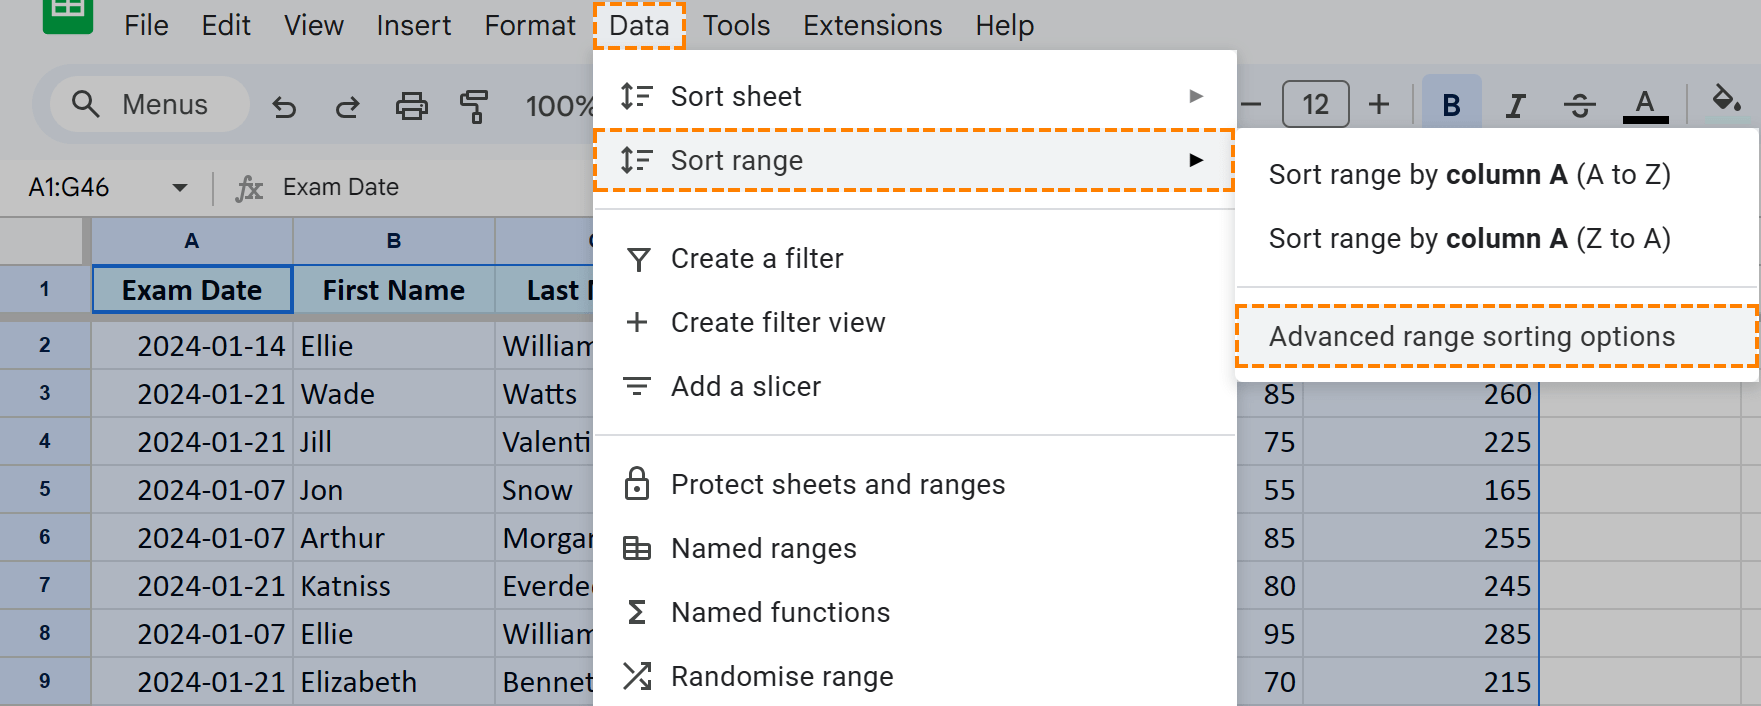Click the search icon in Menus box
The height and width of the screenshot is (706, 1761).
coord(86,104)
